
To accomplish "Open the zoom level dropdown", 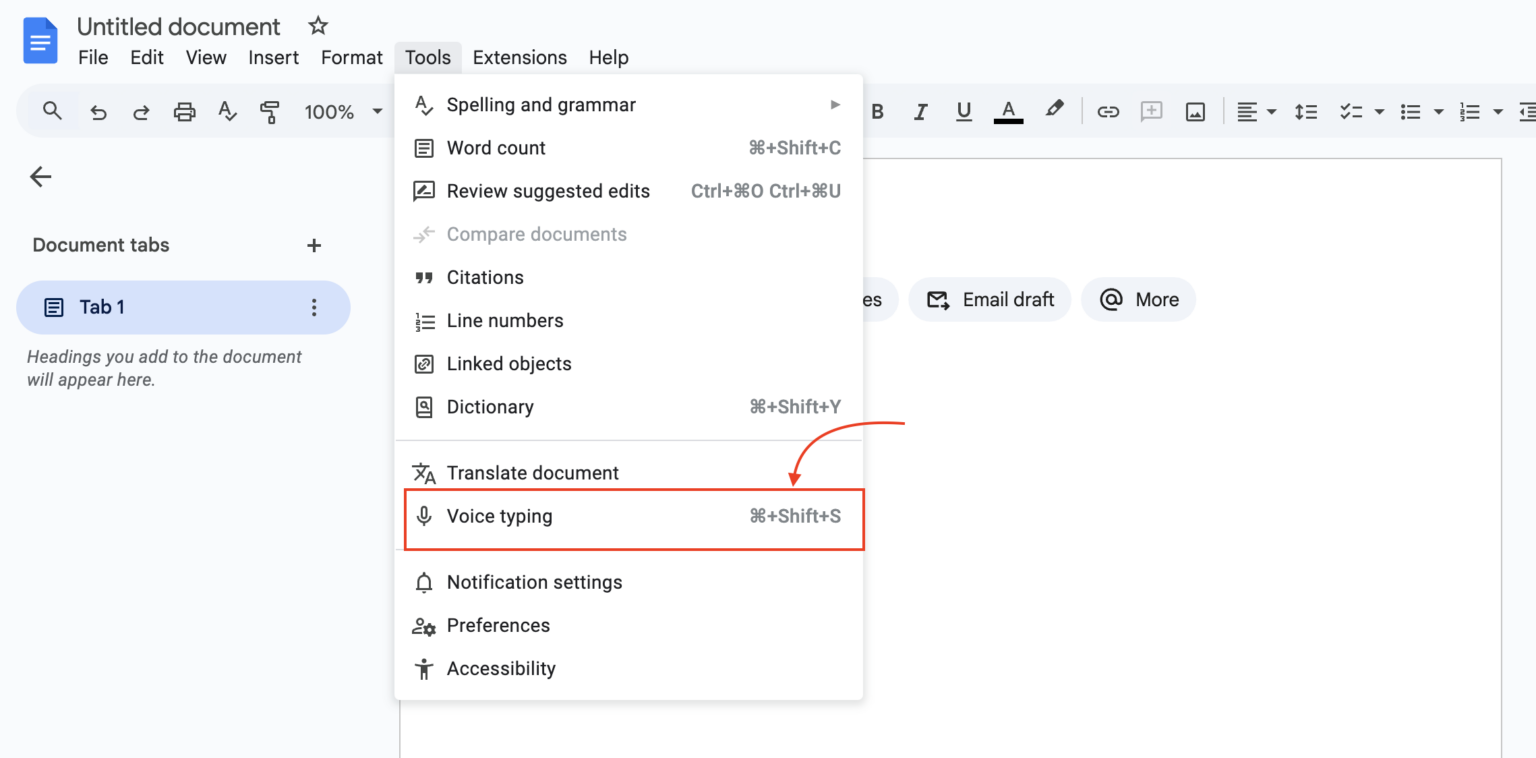I will point(343,111).
